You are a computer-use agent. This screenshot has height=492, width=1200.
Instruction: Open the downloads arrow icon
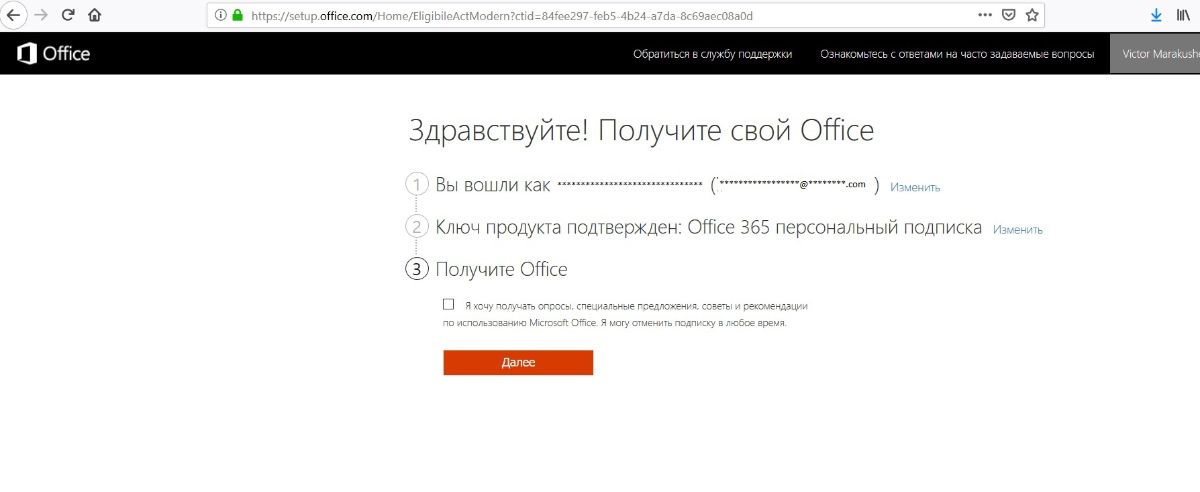1156,15
